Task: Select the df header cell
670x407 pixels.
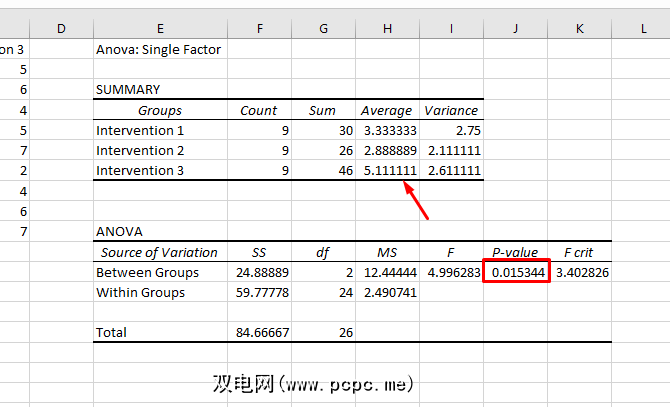Action: coord(323,252)
